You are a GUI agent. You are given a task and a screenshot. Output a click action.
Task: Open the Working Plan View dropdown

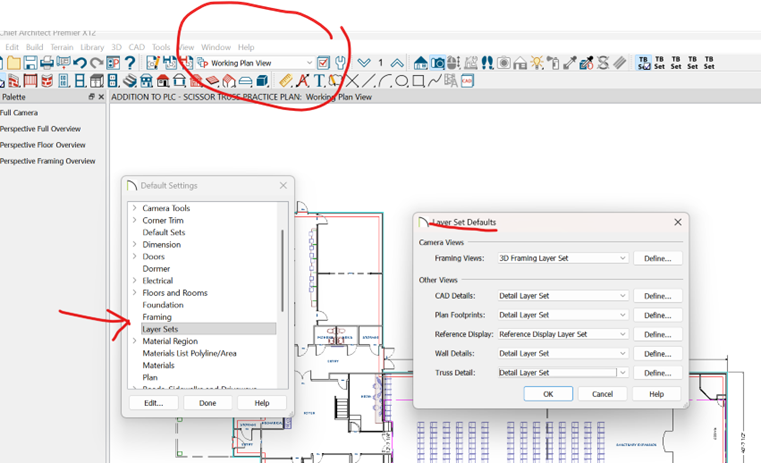click(307, 63)
